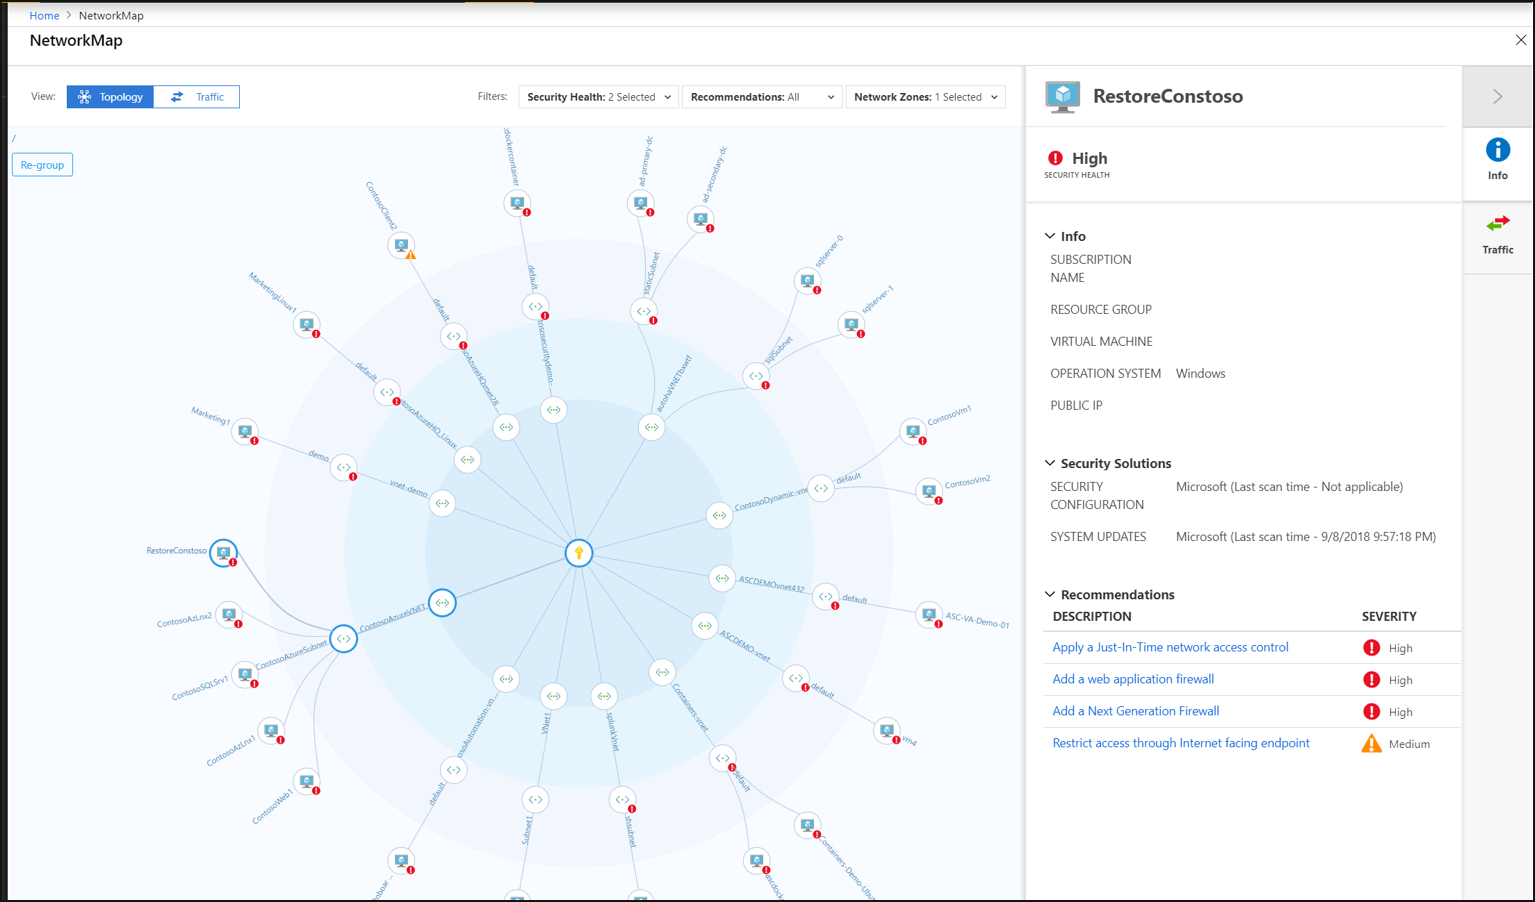Click the ContosoVm1 VM node
The width and height of the screenshot is (1535, 902).
click(x=913, y=431)
